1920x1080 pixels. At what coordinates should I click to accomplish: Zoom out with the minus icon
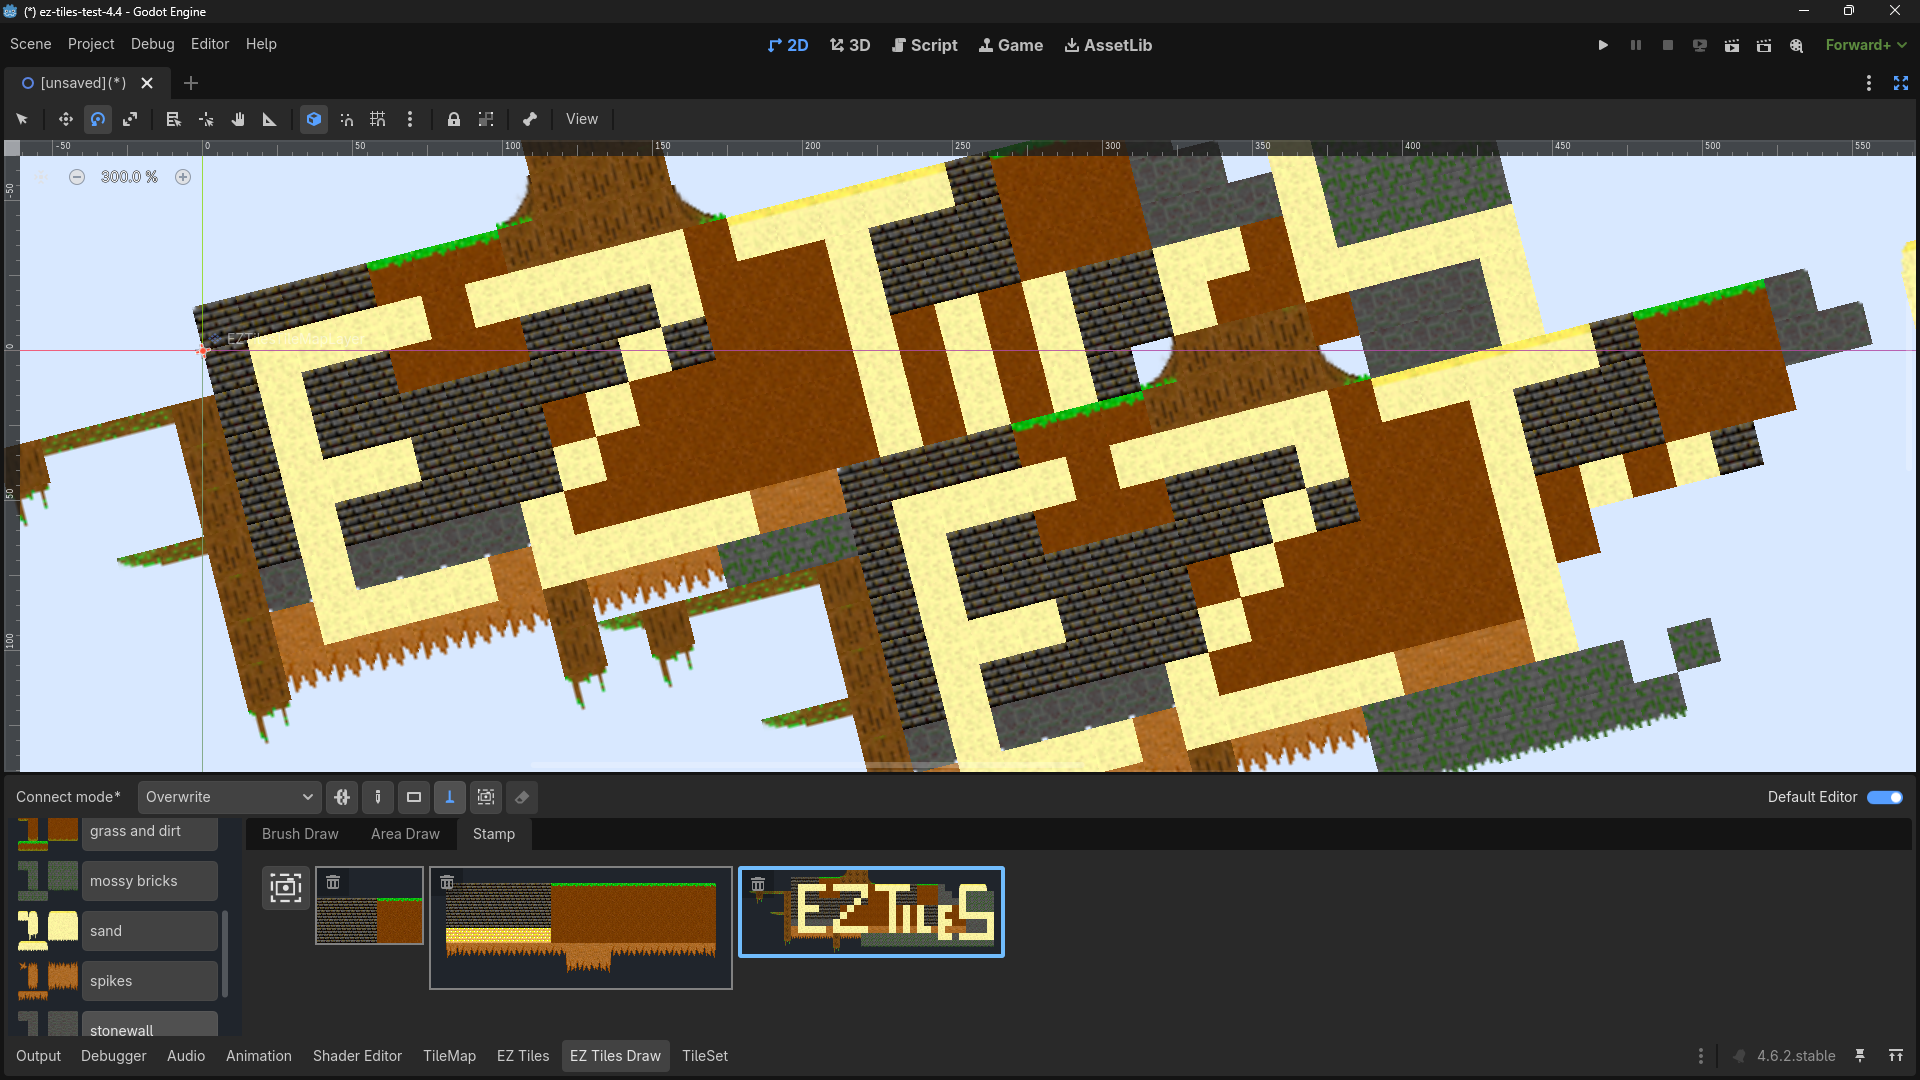(x=77, y=177)
